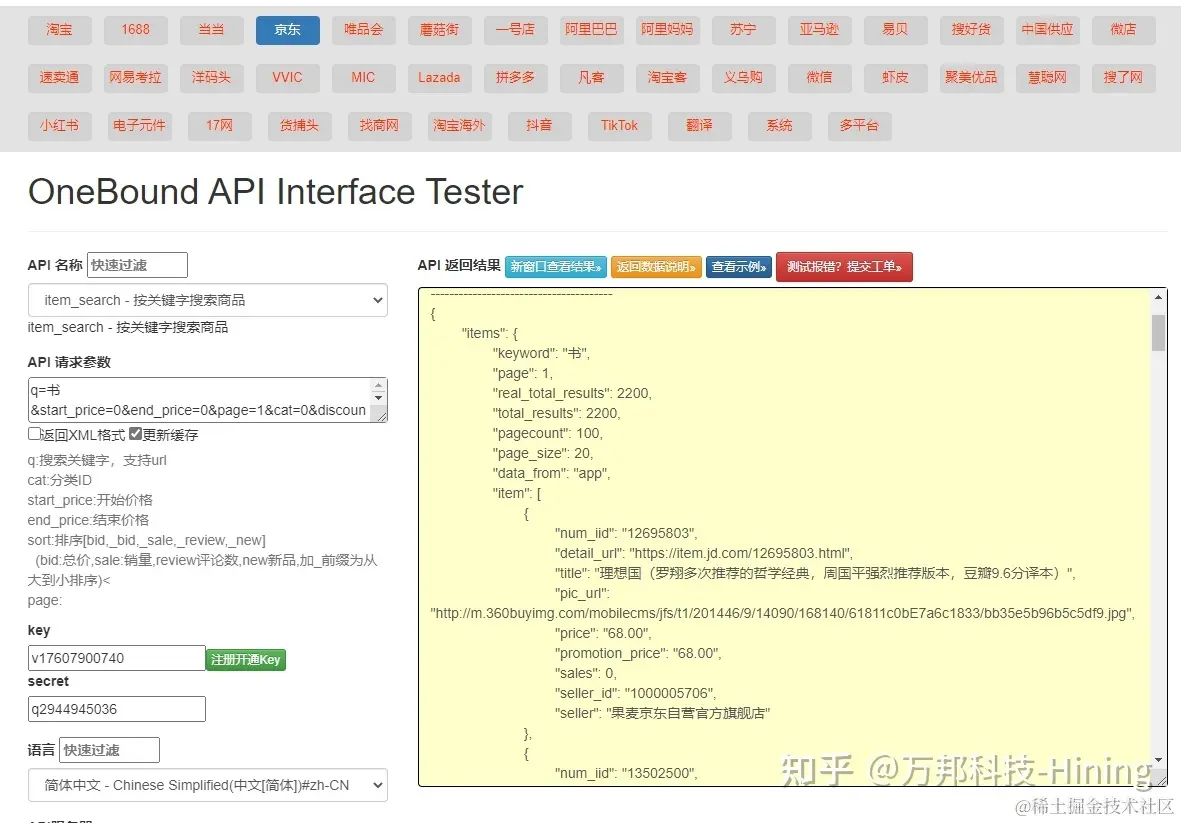Switch to the TikTok tab
The width and height of the screenshot is (1181, 823).
[620, 126]
